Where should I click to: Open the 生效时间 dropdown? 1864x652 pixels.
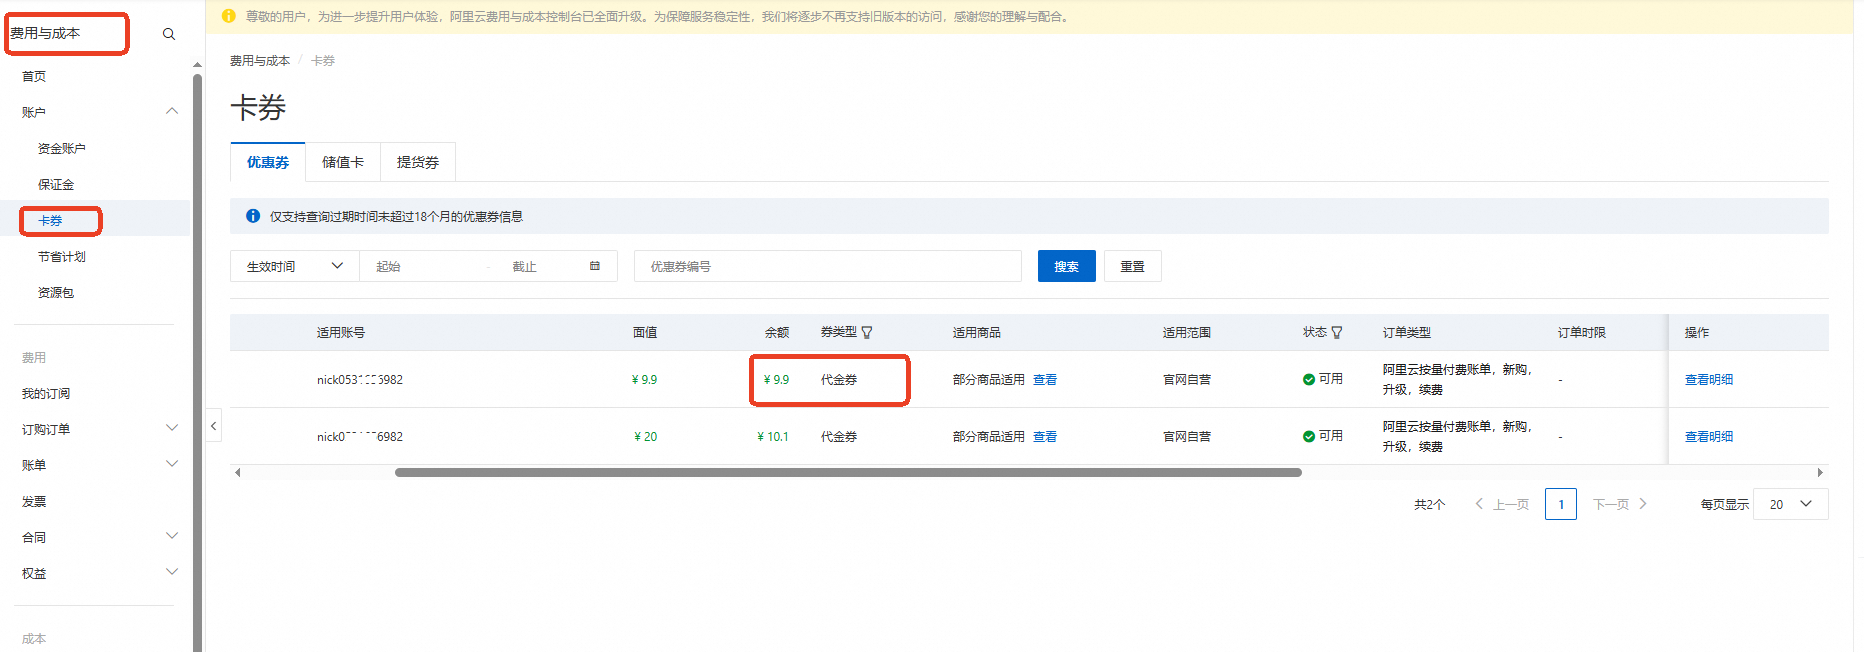295,266
